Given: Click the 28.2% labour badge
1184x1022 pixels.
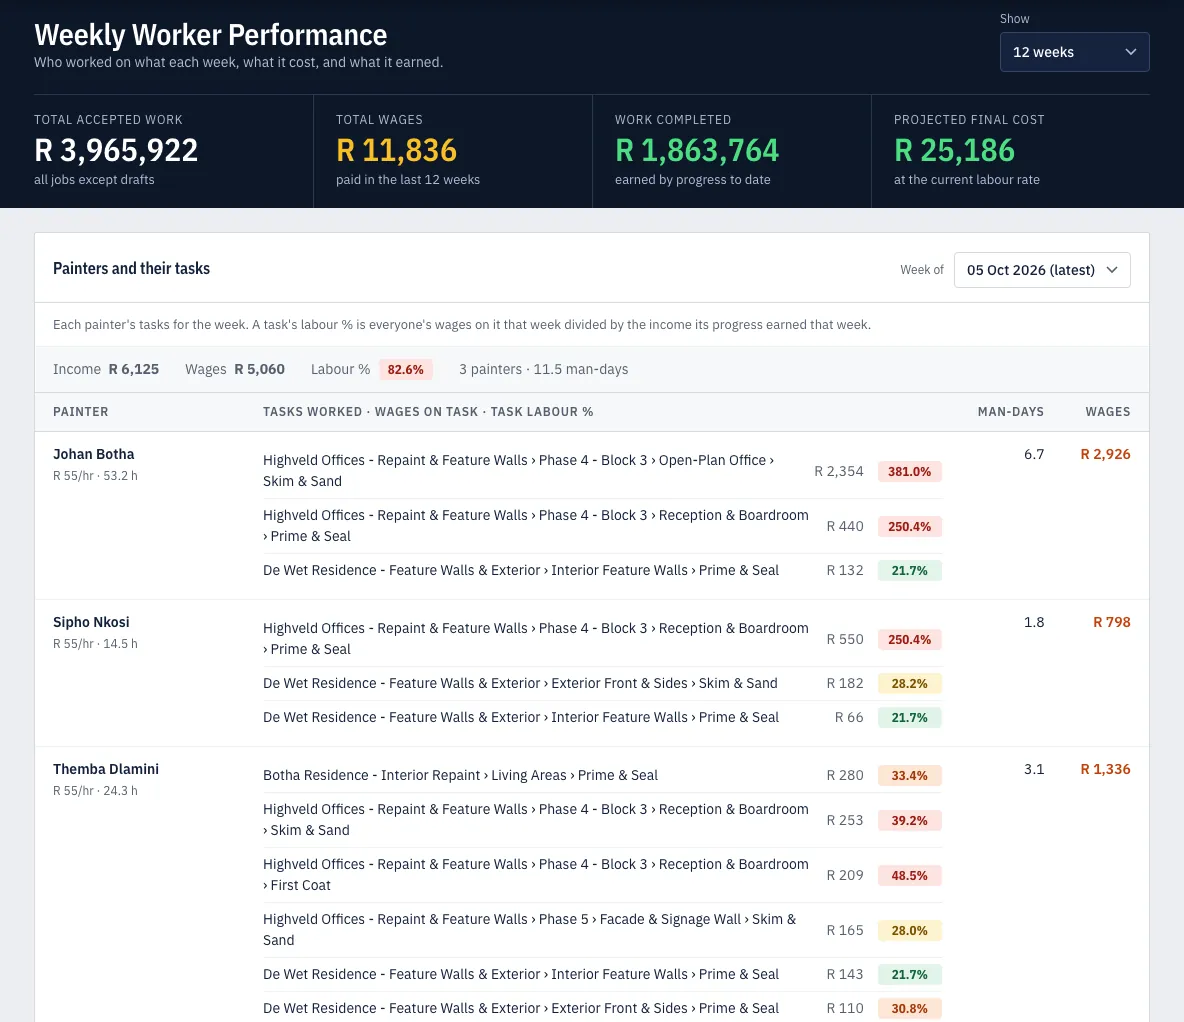Looking at the screenshot, I should (x=909, y=684).
